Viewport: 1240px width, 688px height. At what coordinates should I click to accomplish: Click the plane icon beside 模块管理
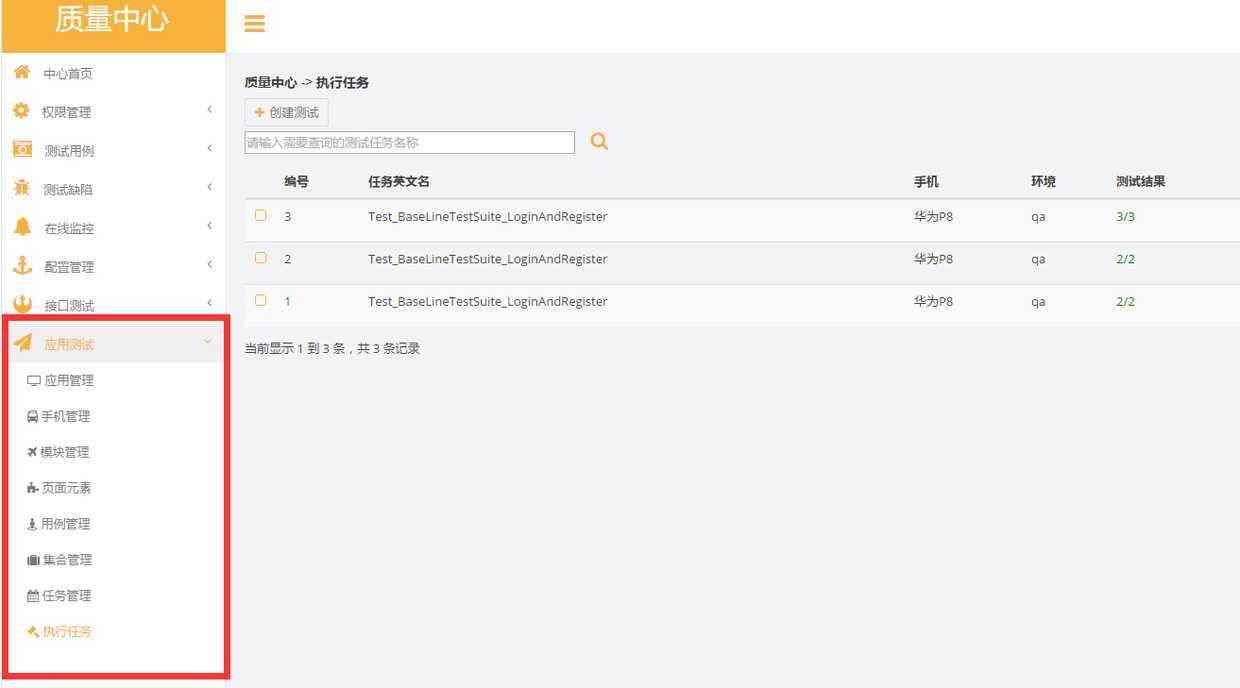32,452
